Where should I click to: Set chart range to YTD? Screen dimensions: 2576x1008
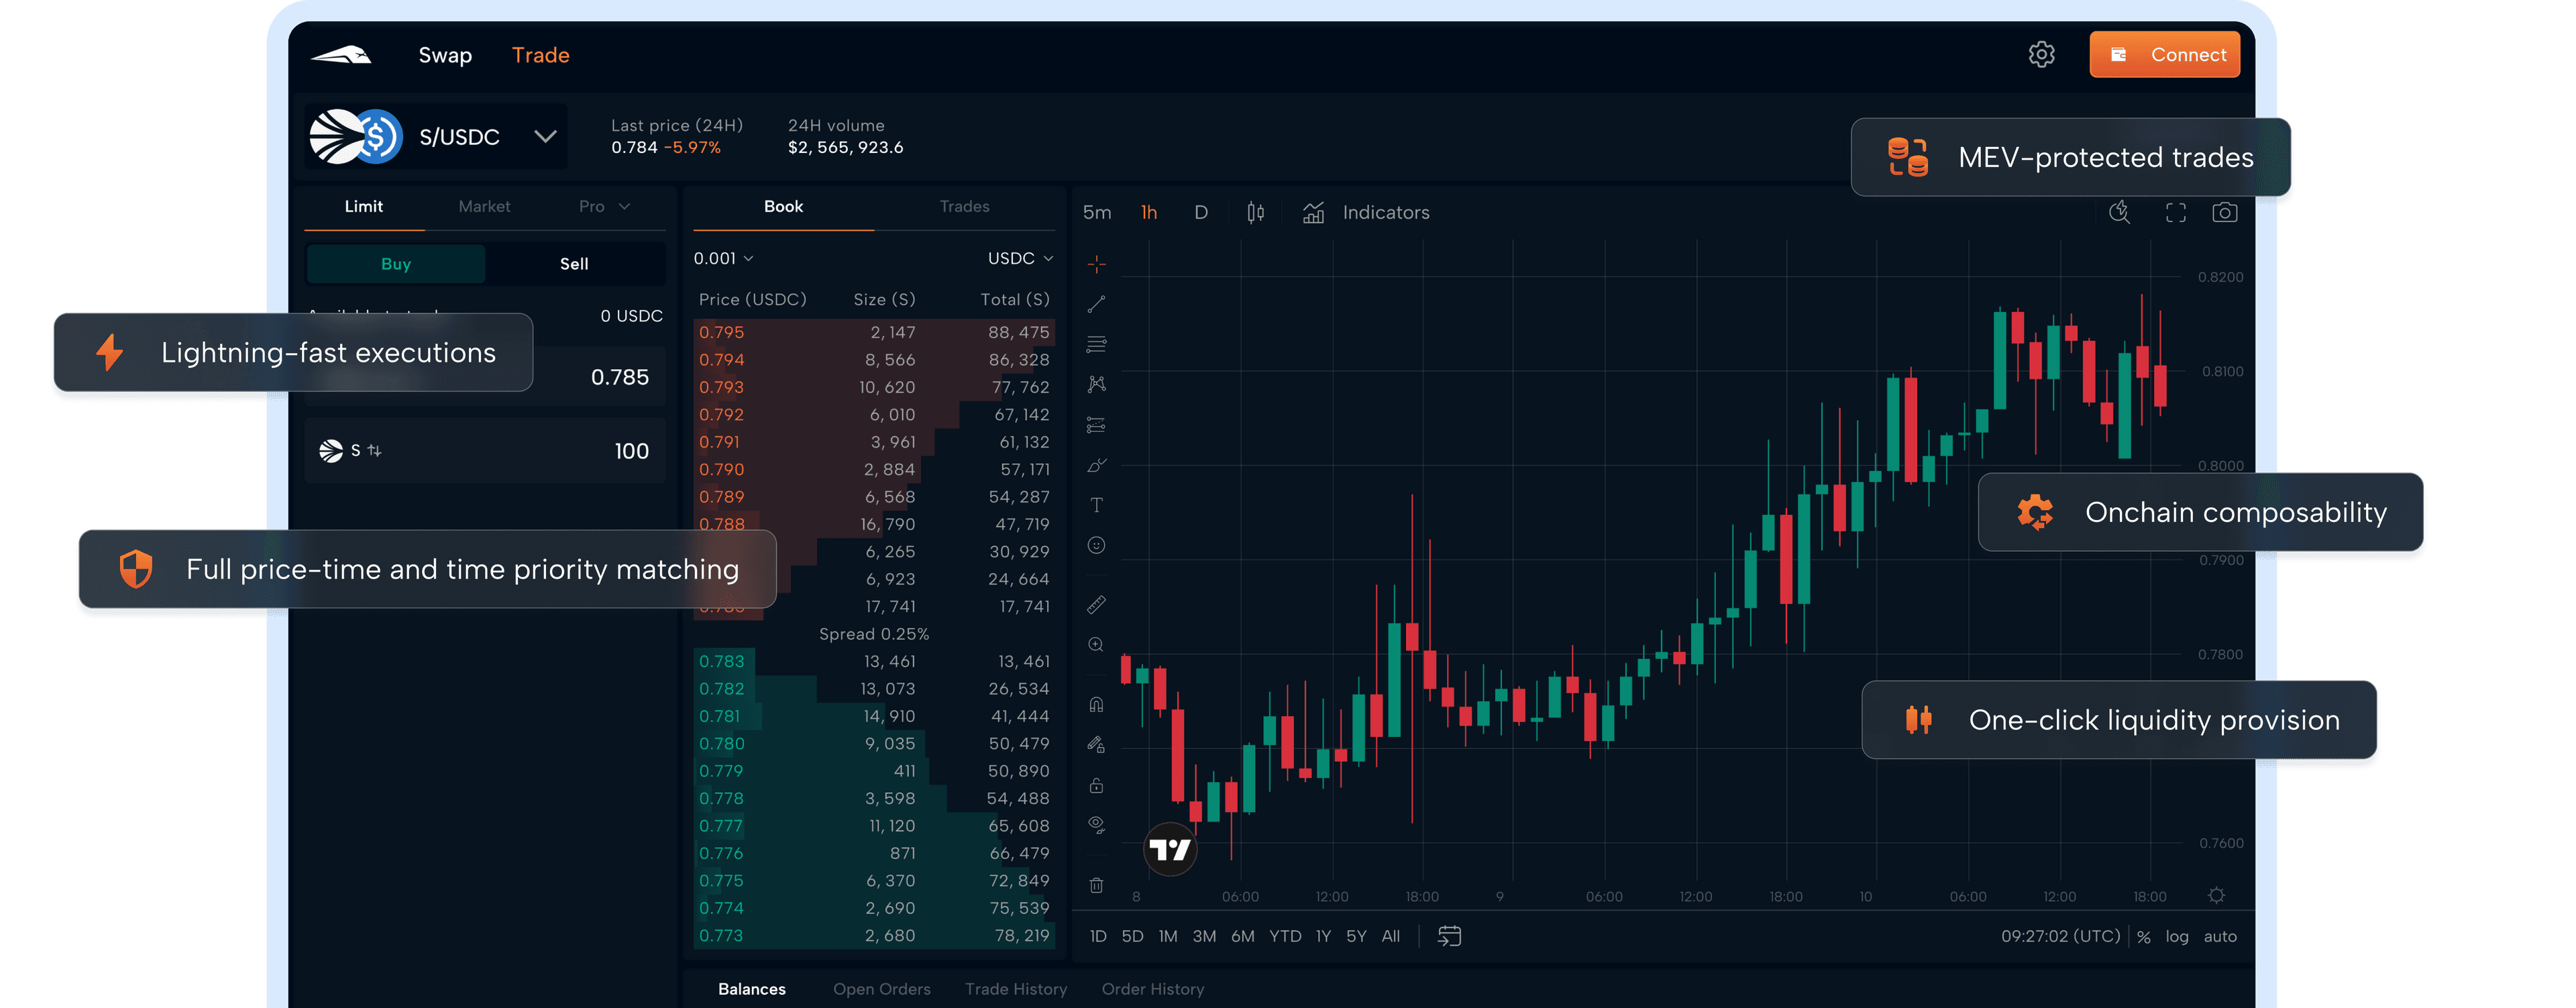(x=1285, y=937)
